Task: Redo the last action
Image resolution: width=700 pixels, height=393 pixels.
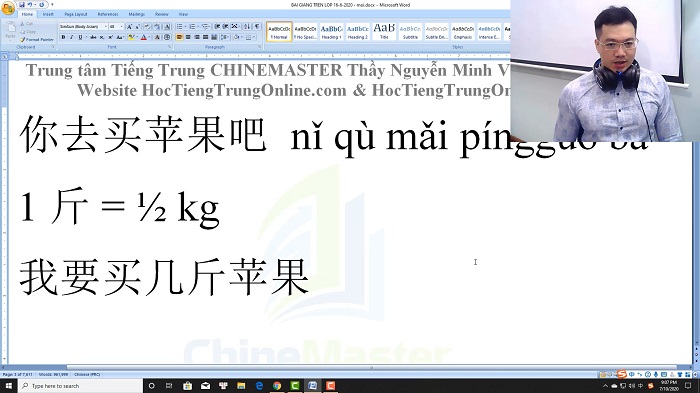Action: coord(41,5)
